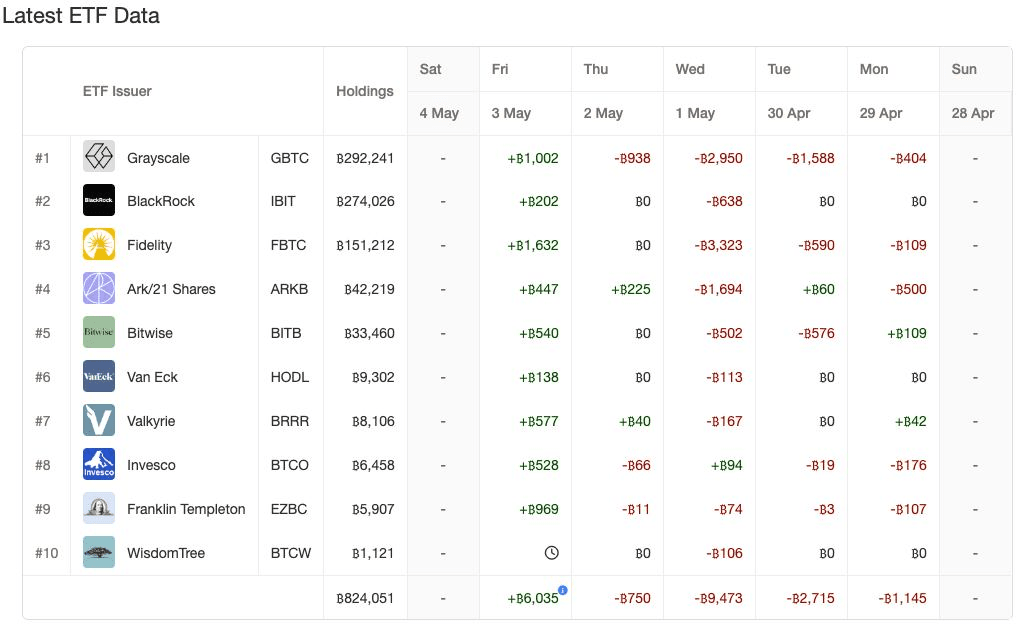This screenshot has height=628, width=1027.
Task: Click the pending clock icon for WisdomTree
Action: click(551, 553)
